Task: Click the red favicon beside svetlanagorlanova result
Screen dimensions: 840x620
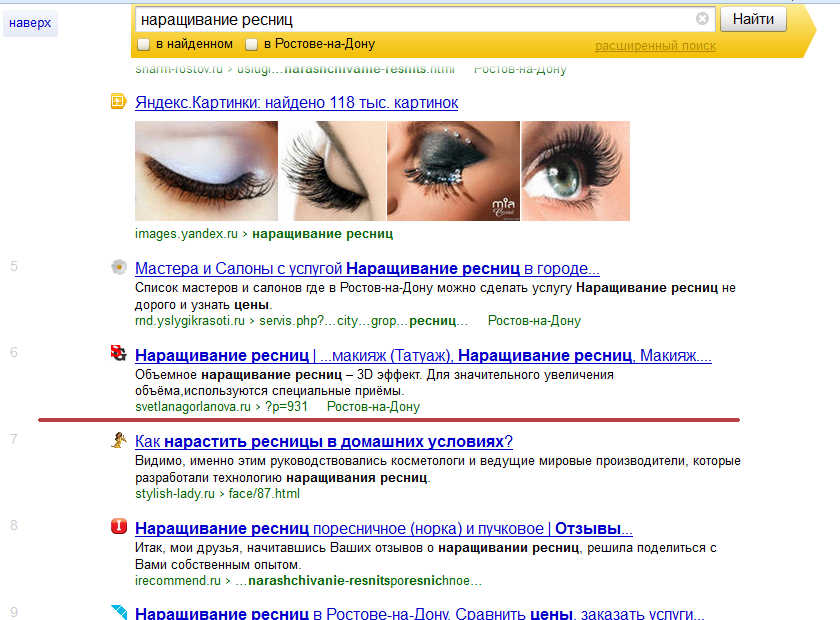Action: click(x=118, y=354)
